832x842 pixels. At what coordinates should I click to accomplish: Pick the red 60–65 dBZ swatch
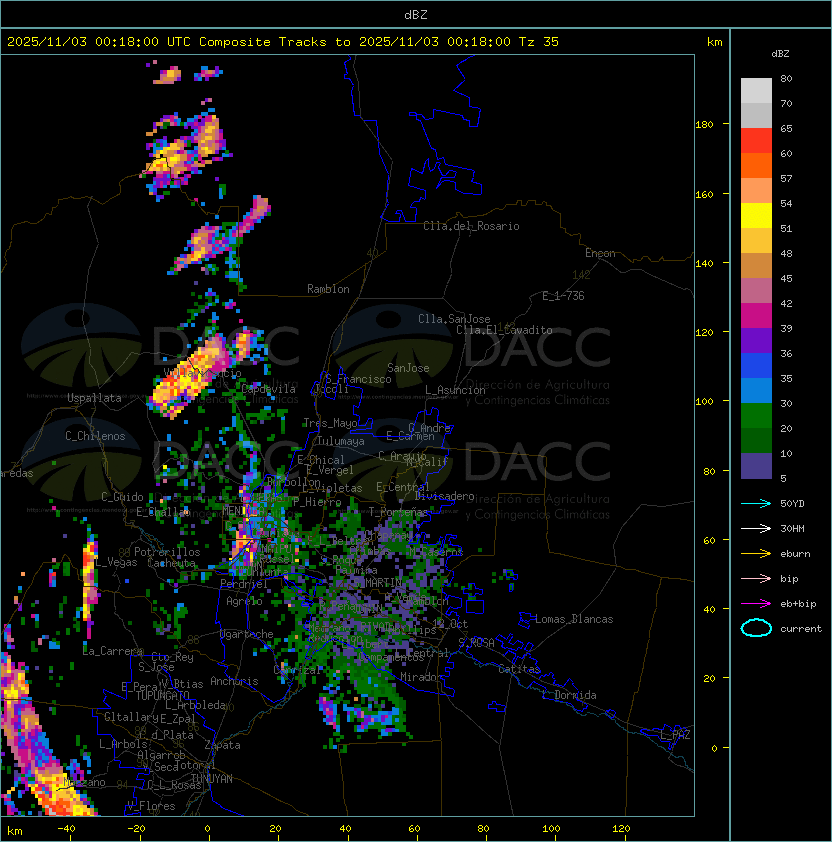756,141
